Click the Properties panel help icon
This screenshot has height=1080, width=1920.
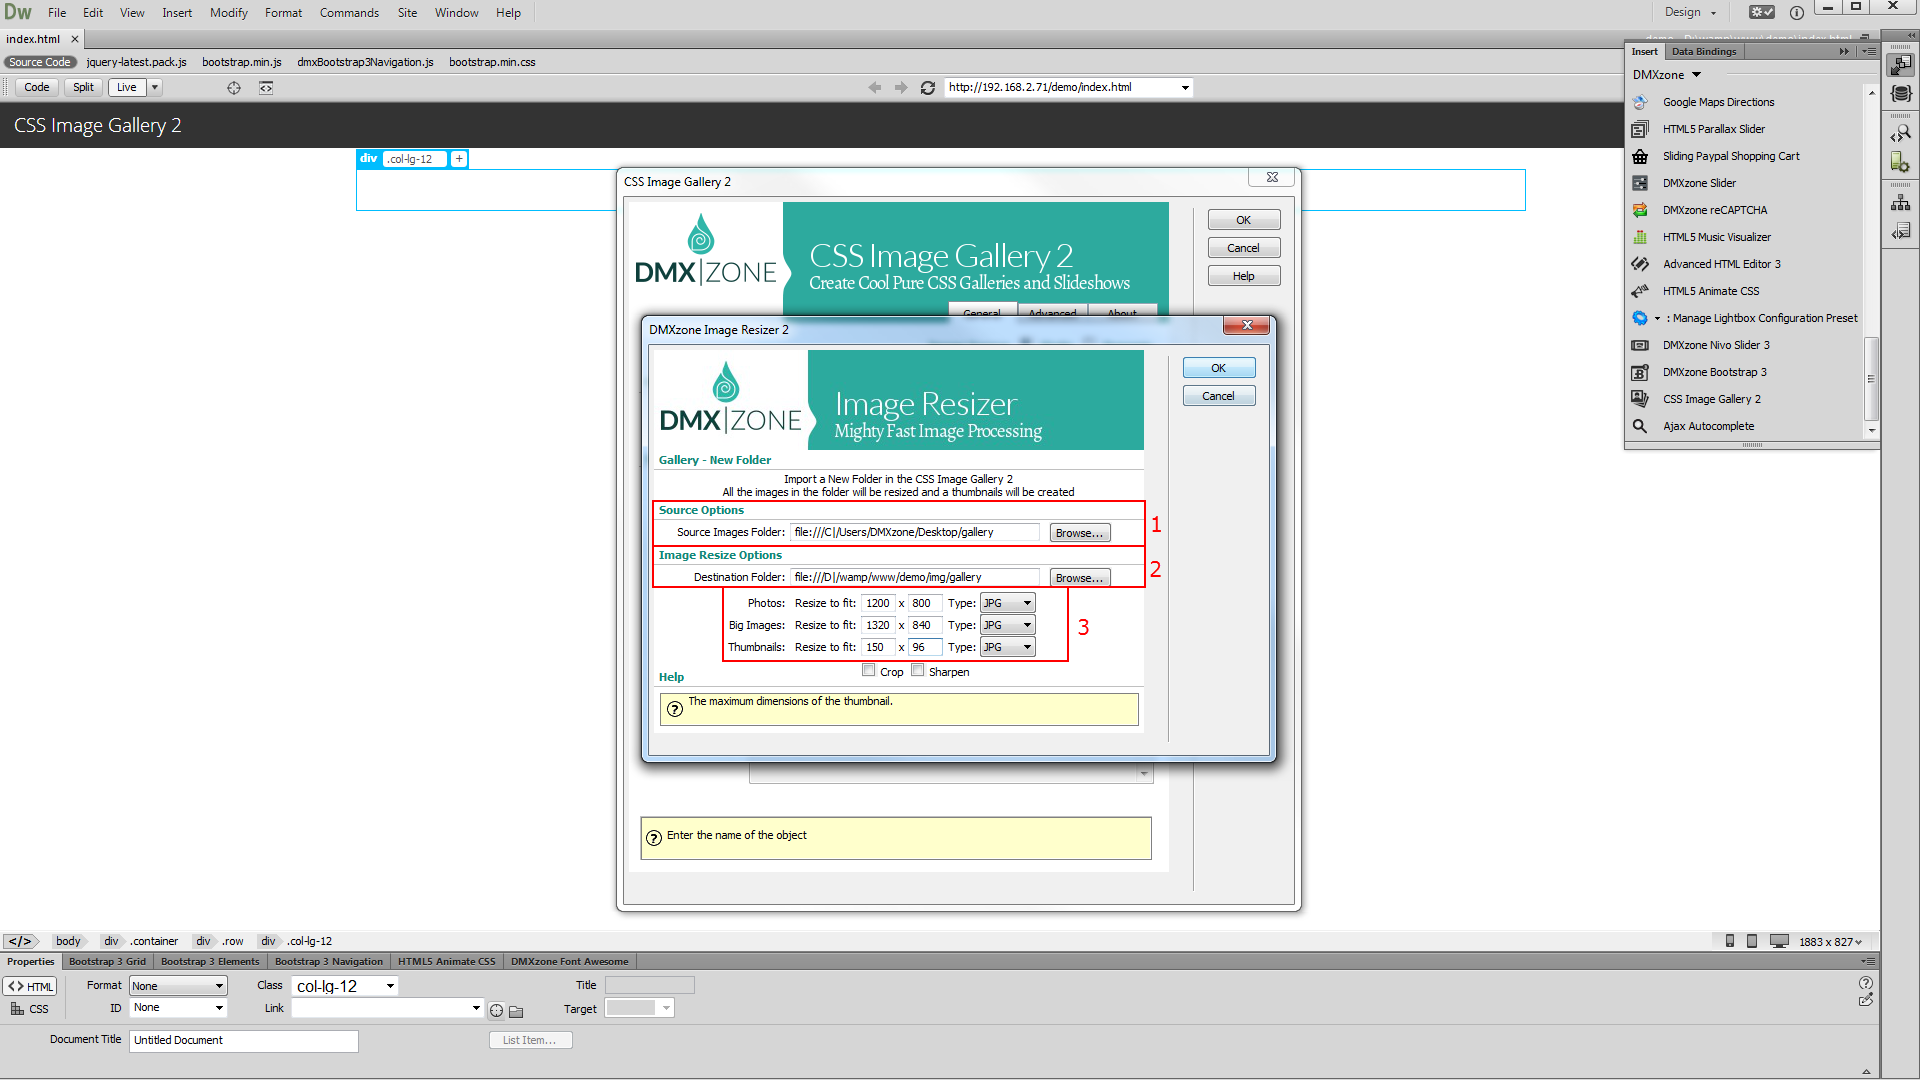tap(1866, 983)
